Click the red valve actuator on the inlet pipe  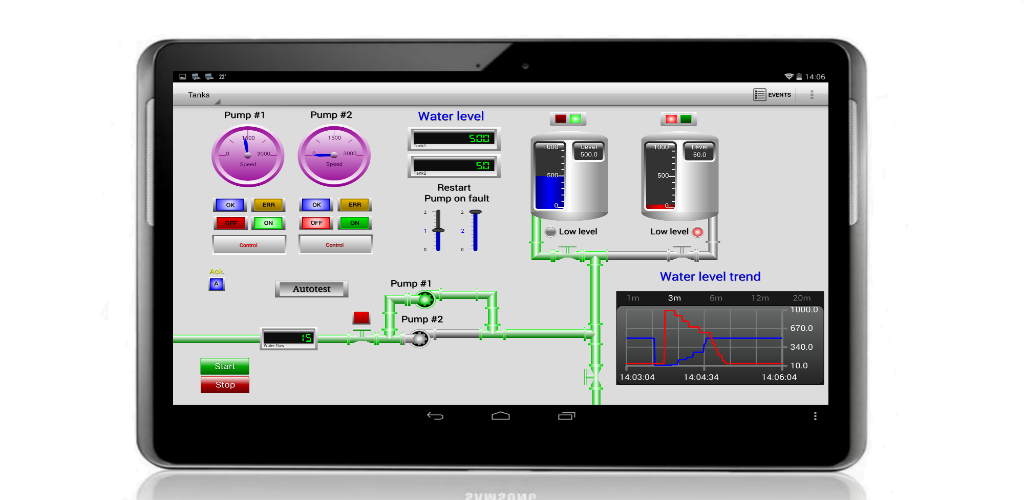click(x=361, y=318)
